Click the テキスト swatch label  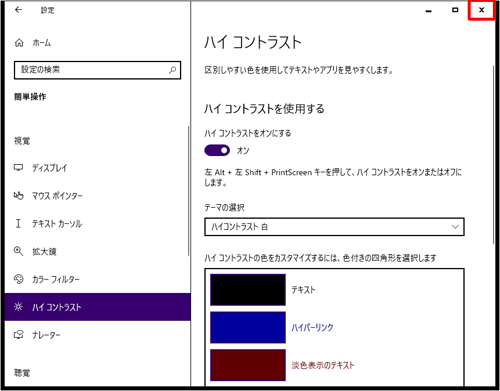coord(303,290)
